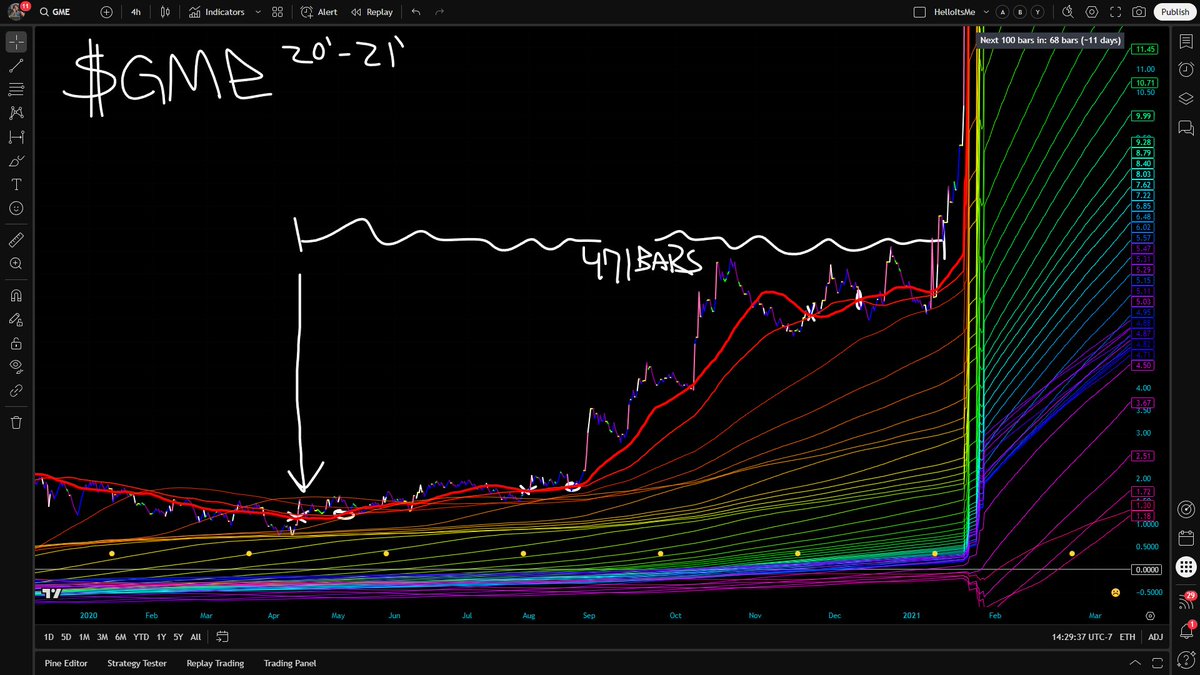Remove drawings with trash icon
This screenshot has width=1200, height=675.
[16, 422]
